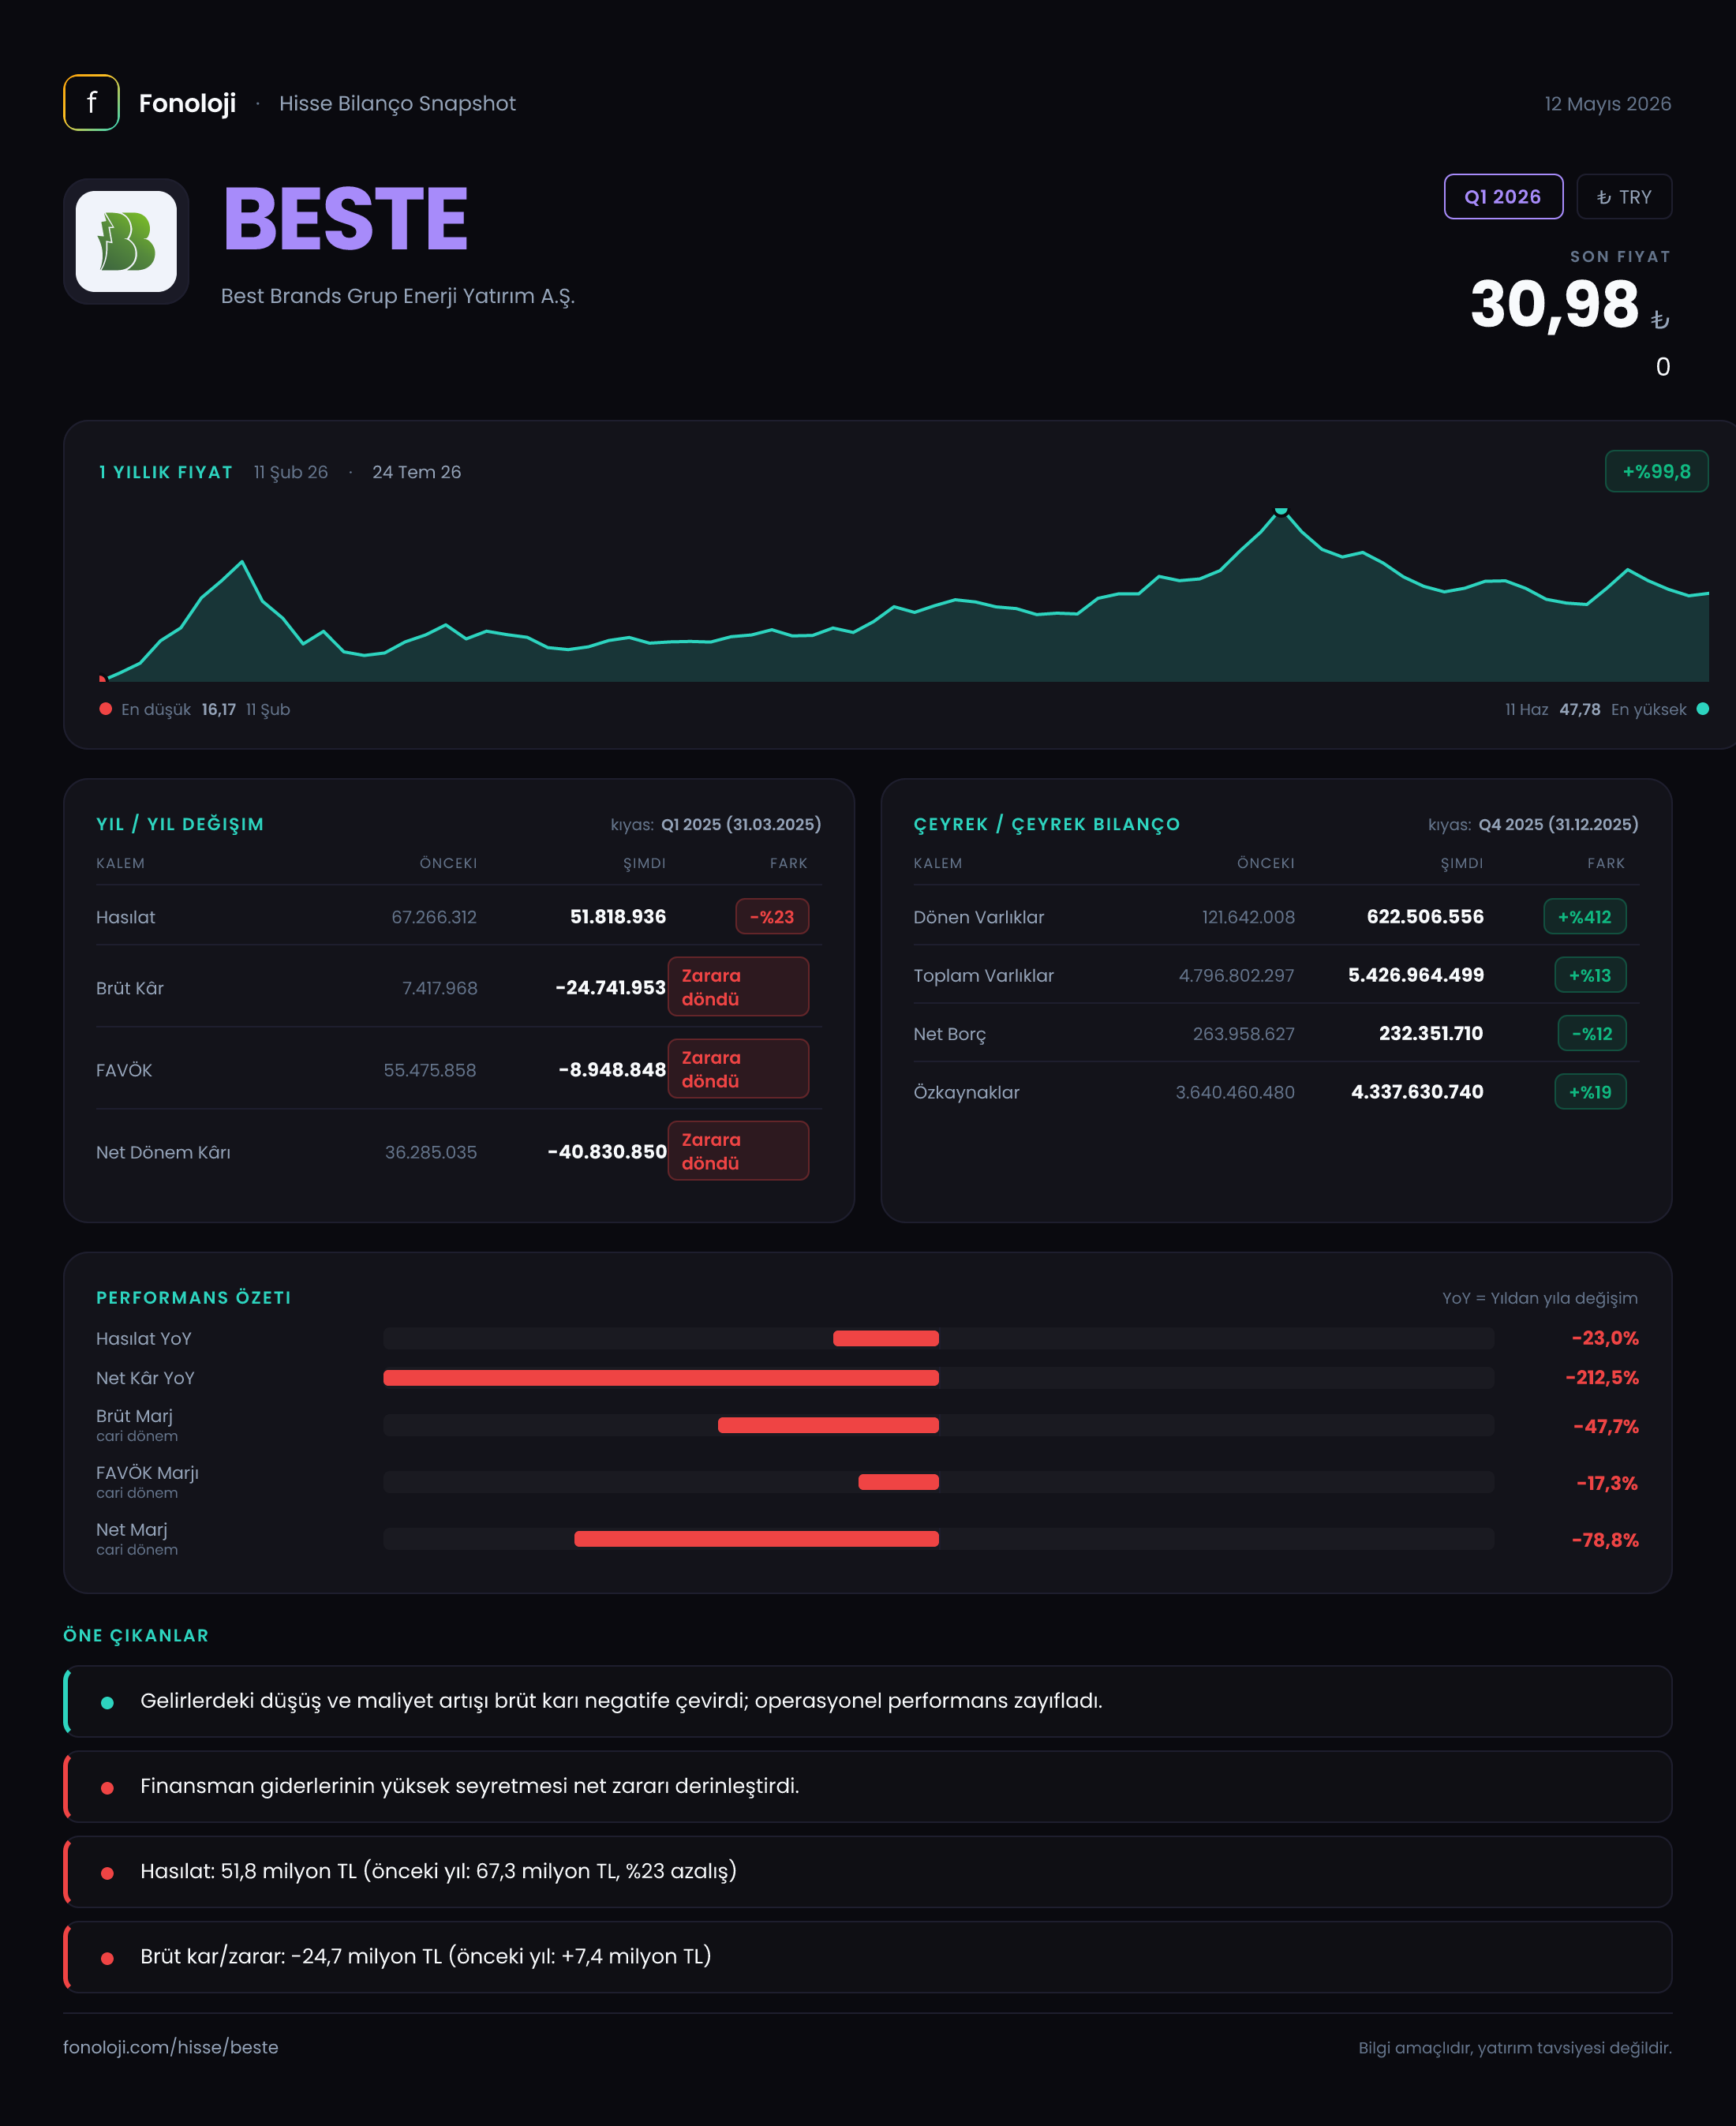Image resolution: width=1736 pixels, height=2126 pixels.
Task: Open the fonoloji.com/hisse/beste link
Action: point(170,2047)
